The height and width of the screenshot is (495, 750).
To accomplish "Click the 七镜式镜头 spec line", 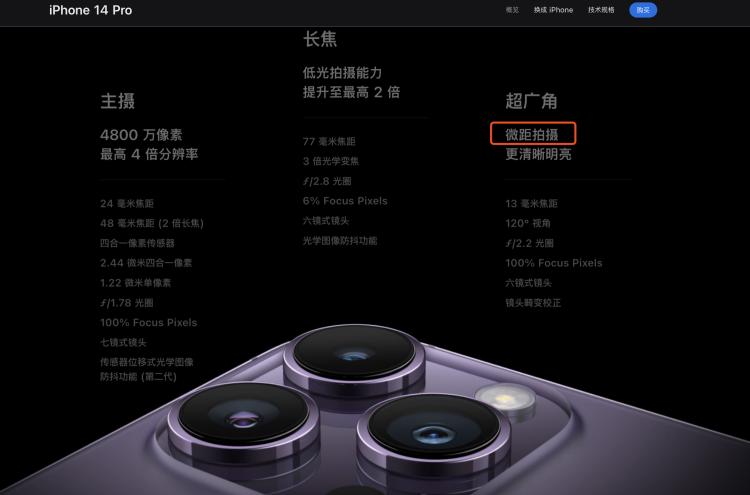I will [x=123, y=342].
